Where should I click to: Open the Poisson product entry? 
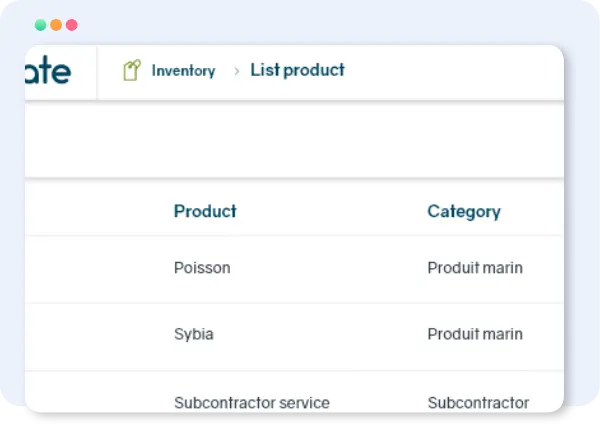coord(202,268)
